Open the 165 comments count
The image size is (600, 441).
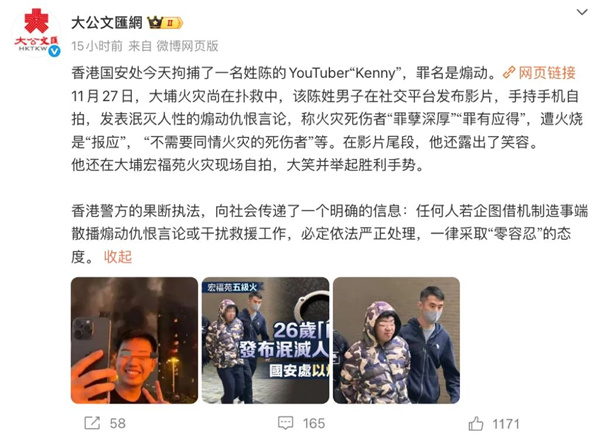[314, 423]
